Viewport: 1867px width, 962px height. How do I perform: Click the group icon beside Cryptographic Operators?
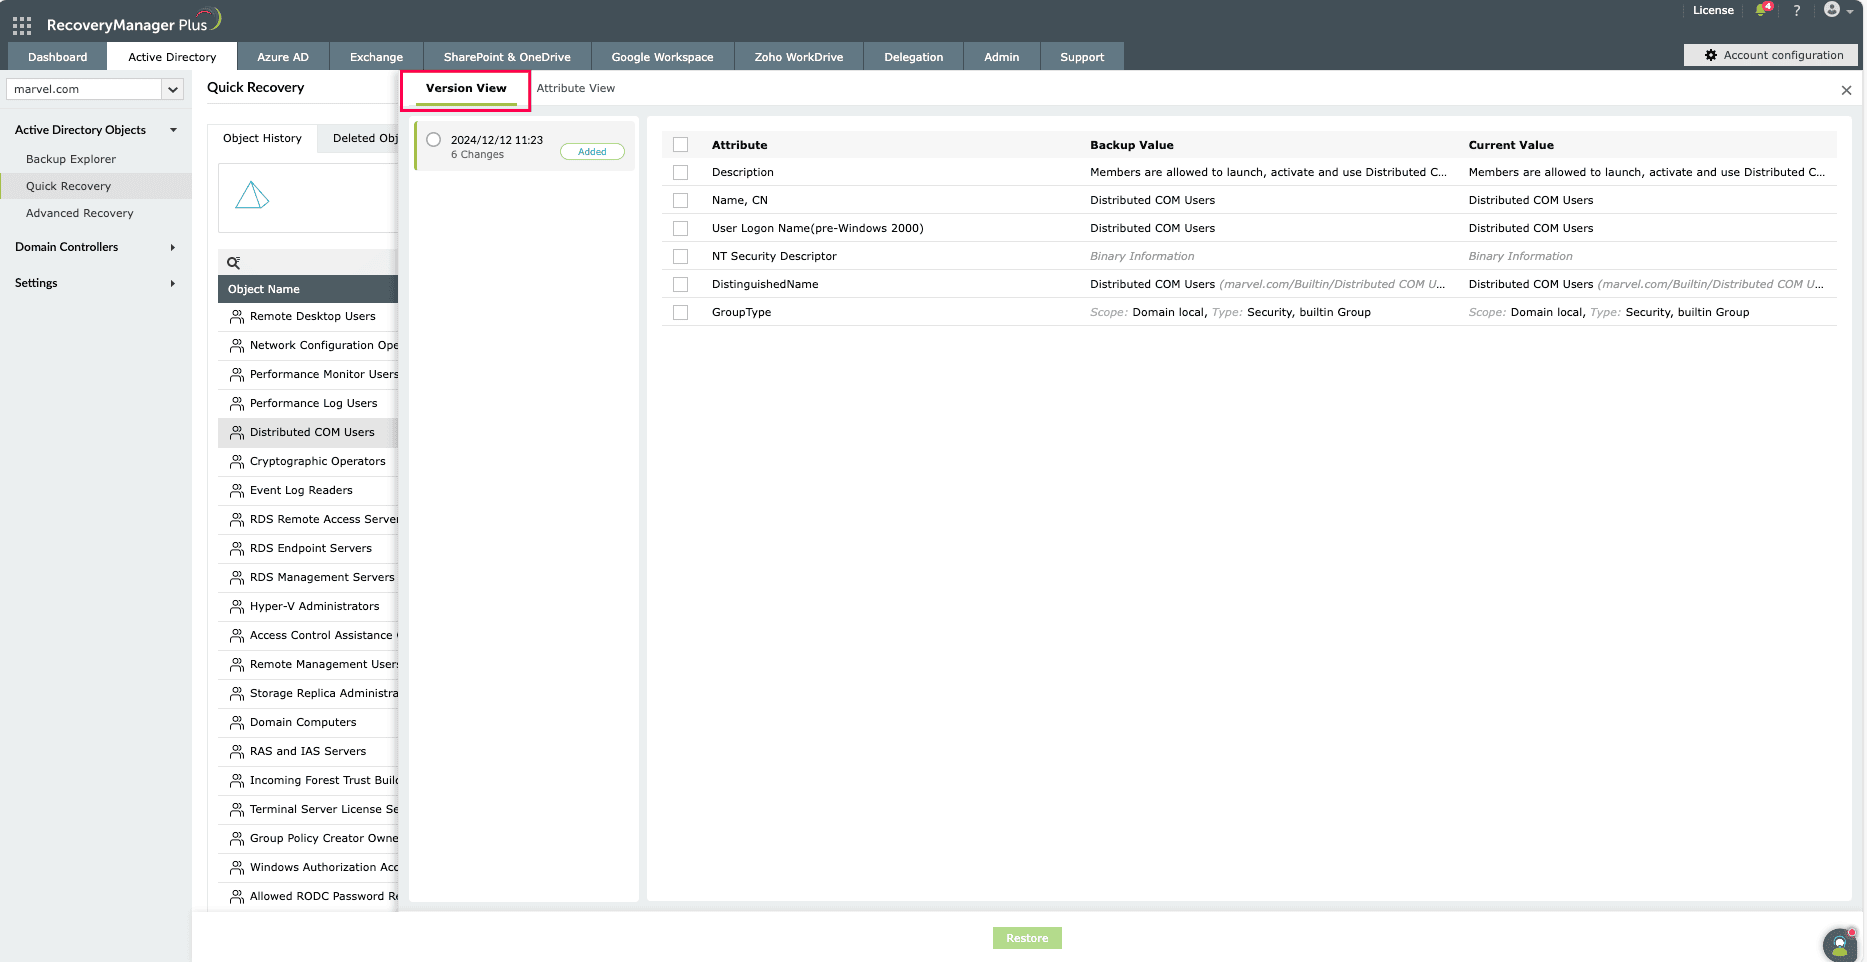tap(237, 462)
